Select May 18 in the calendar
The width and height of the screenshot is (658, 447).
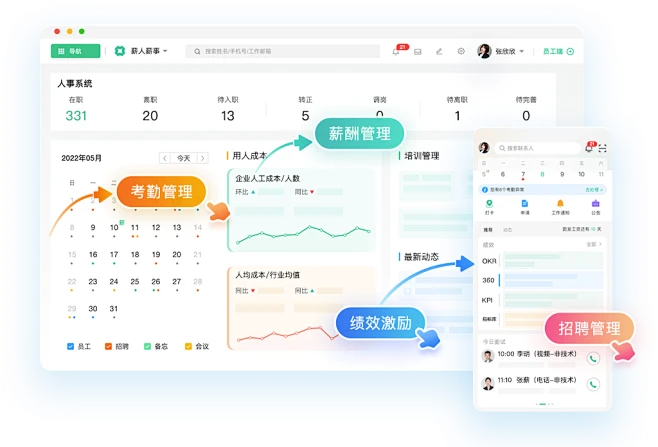(135, 255)
